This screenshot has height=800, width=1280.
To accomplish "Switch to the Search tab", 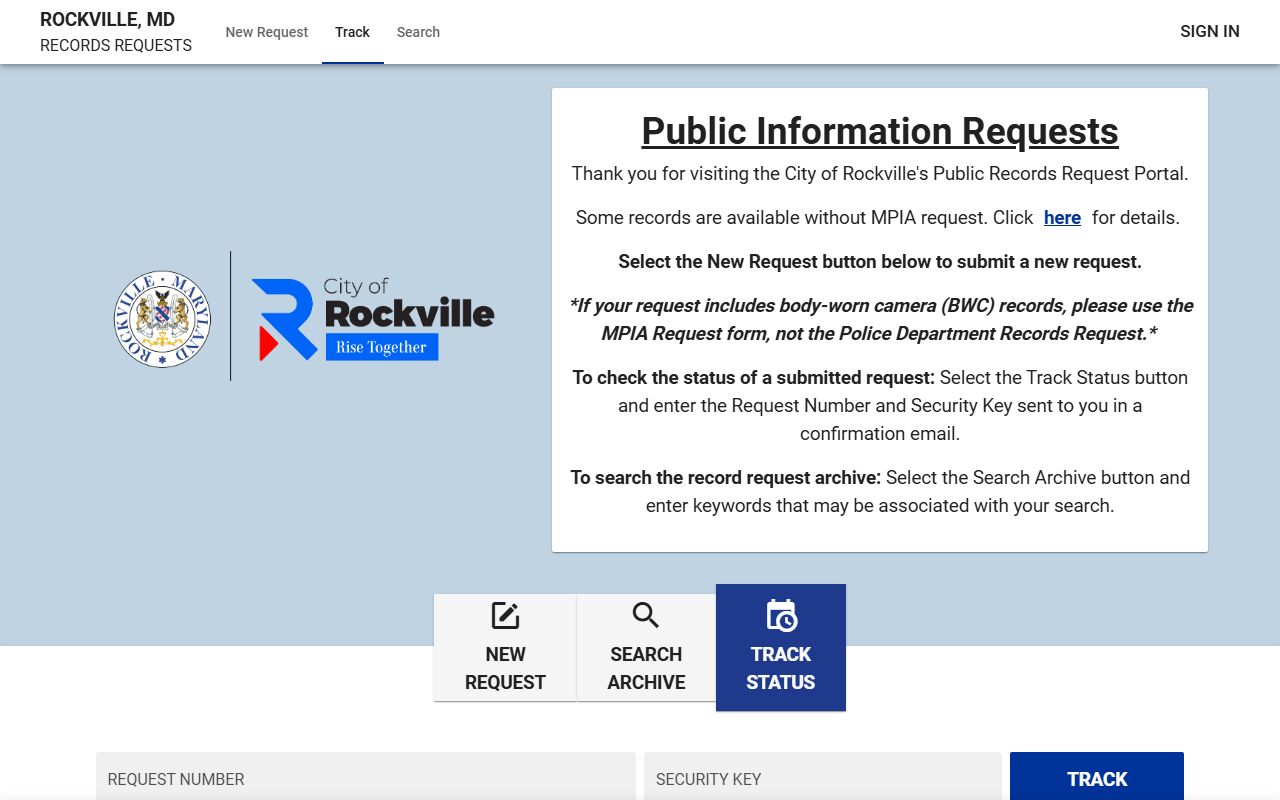I will click(418, 32).
